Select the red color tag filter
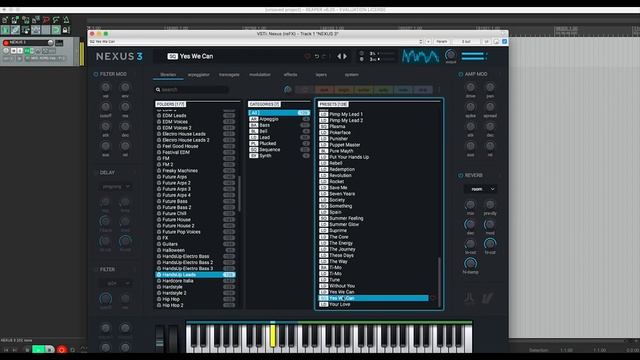This screenshot has width=640, height=360. pyautogui.click(x=324, y=90)
